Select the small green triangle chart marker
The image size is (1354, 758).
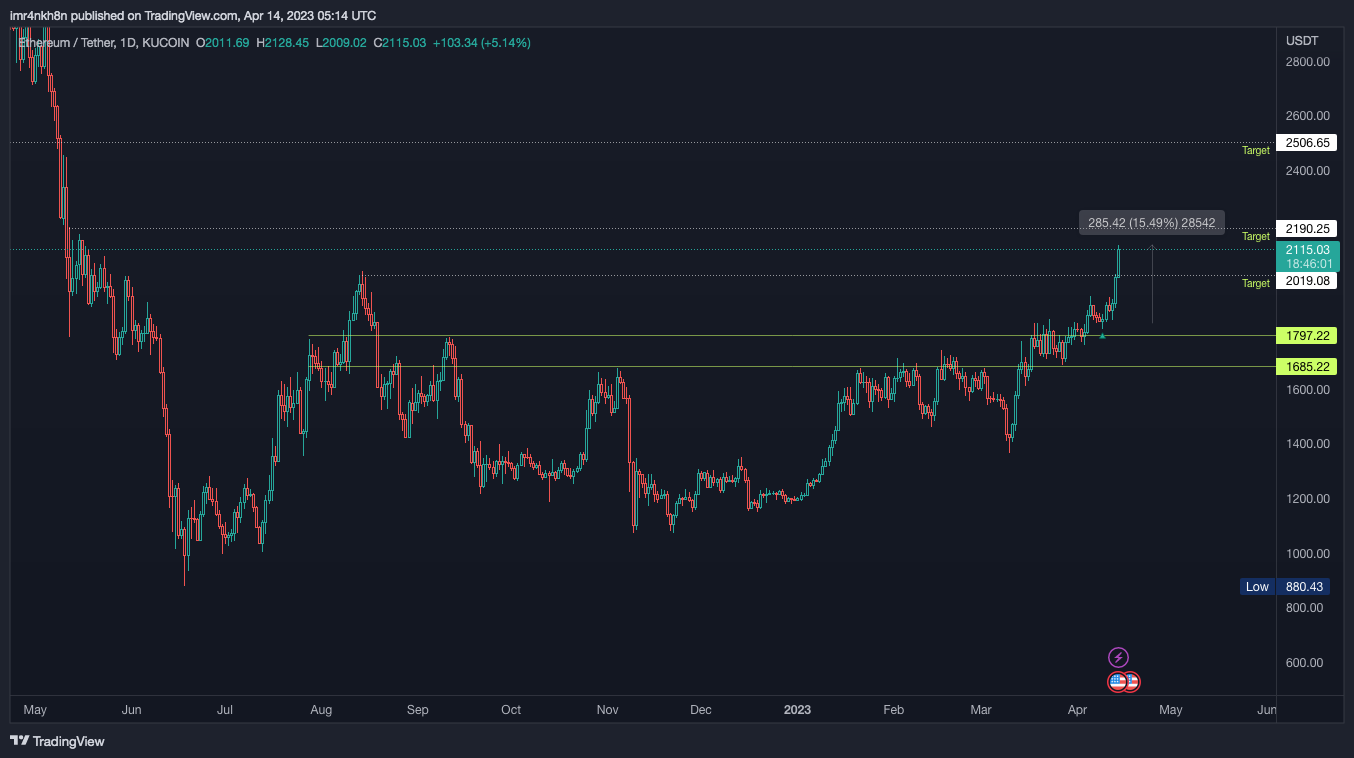tap(1102, 336)
